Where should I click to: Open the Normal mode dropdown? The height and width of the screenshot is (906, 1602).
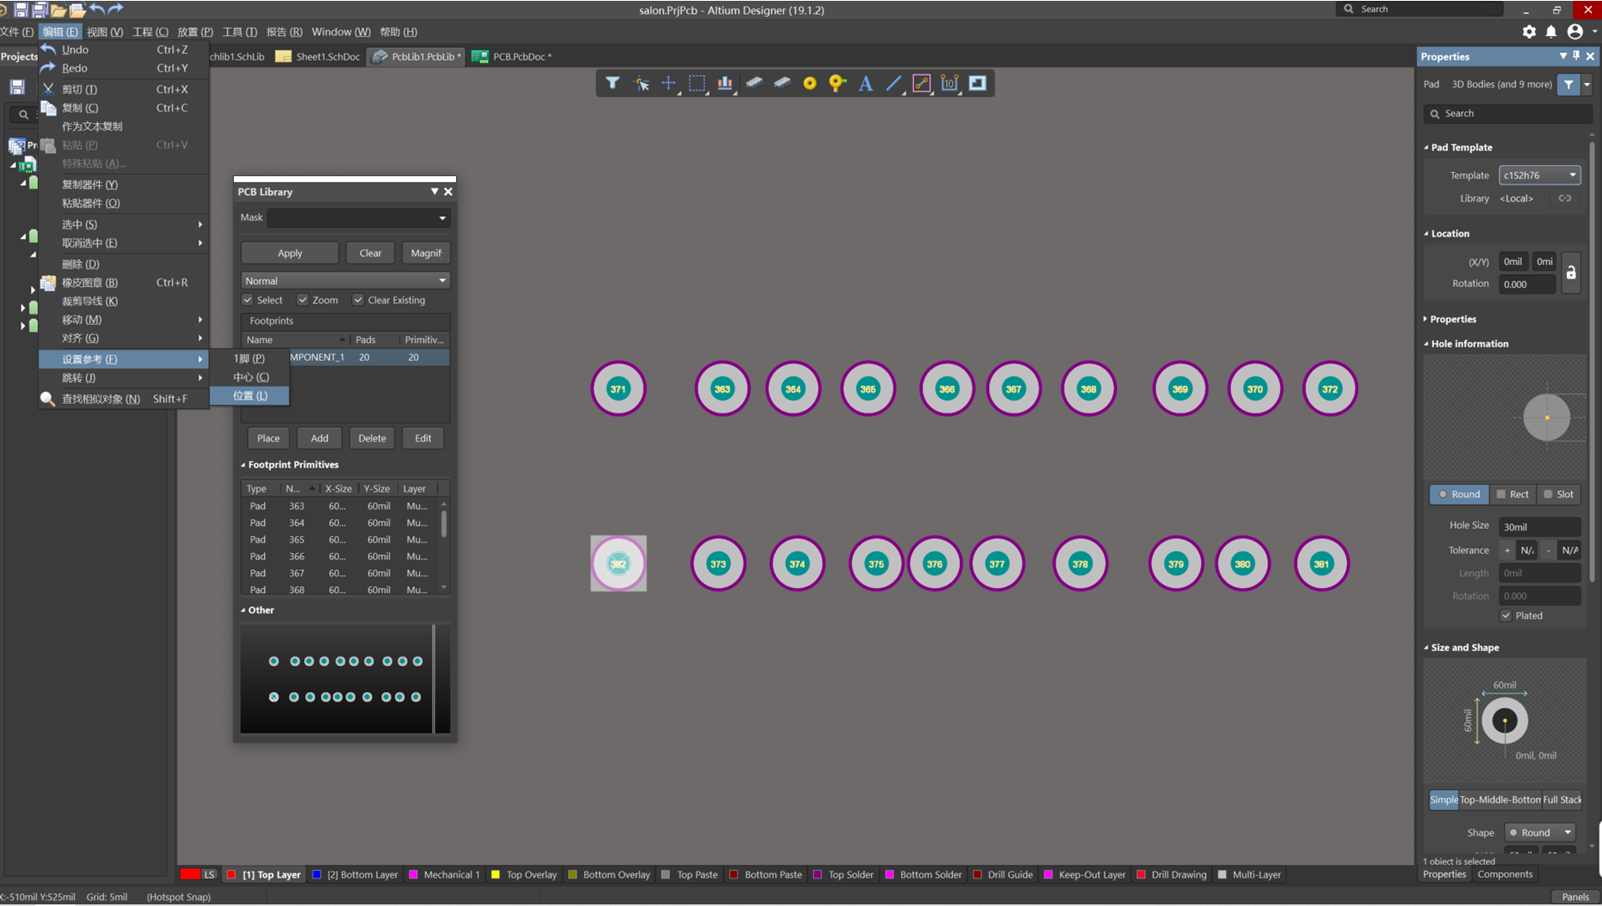tap(345, 281)
